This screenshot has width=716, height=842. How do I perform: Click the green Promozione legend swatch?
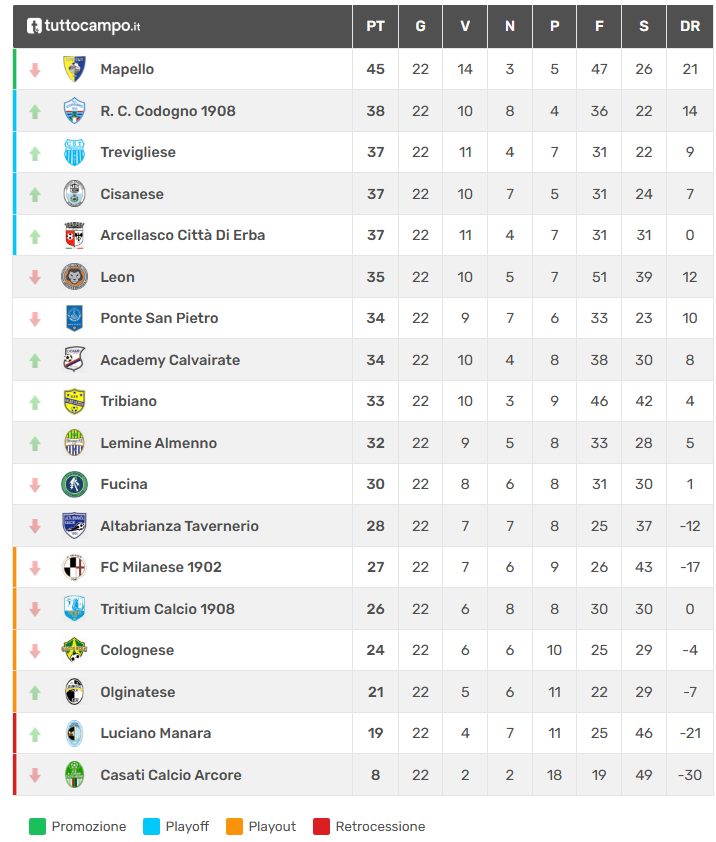[x=38, y=827]
